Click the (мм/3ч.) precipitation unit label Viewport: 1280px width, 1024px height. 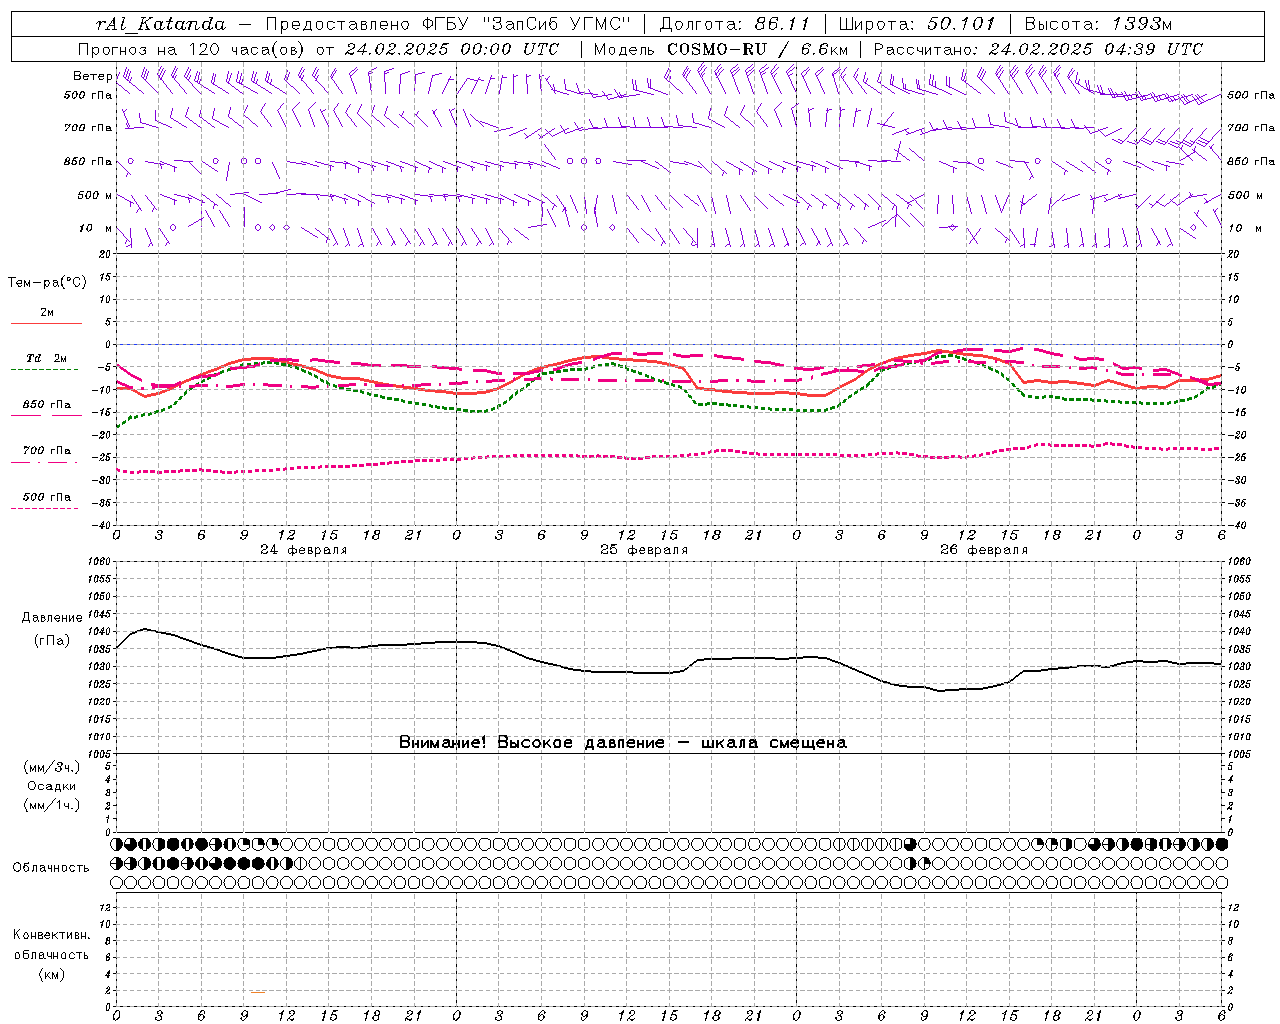click(52, 767)
